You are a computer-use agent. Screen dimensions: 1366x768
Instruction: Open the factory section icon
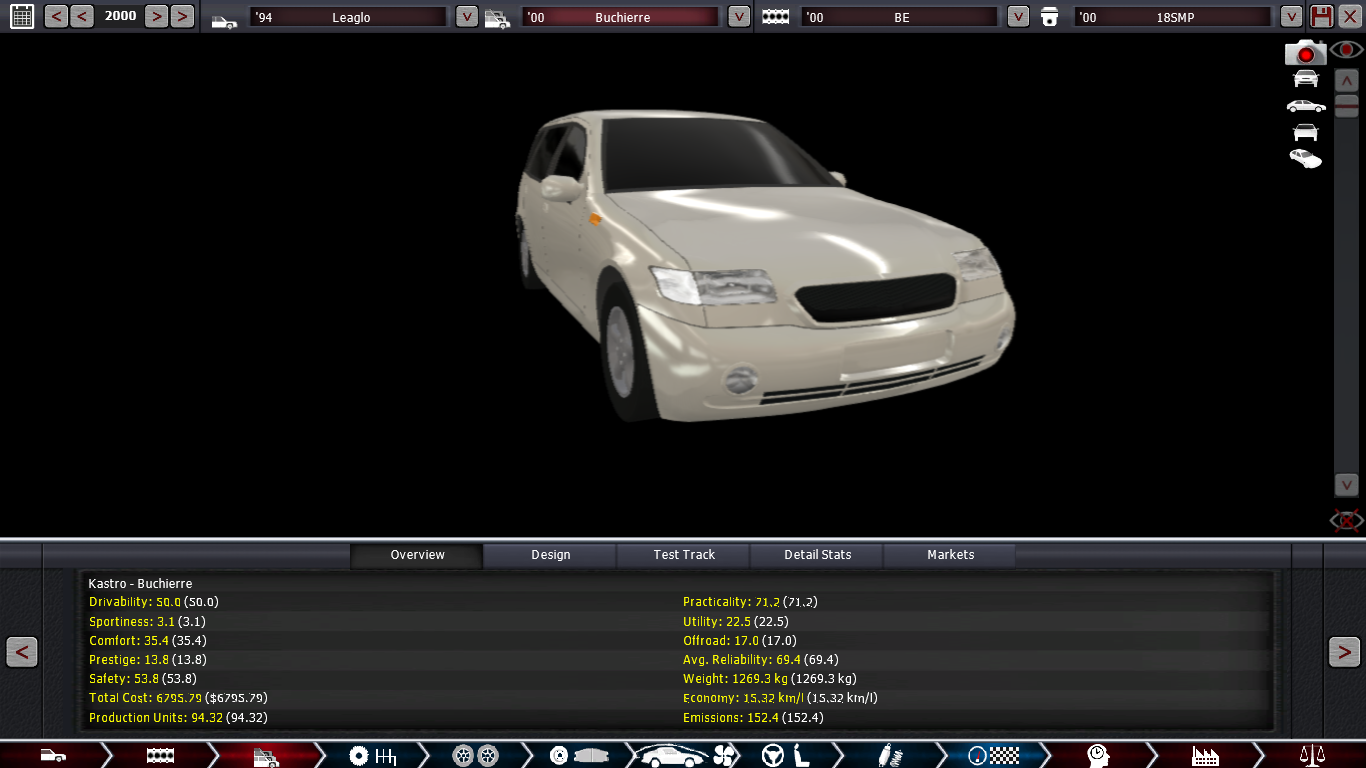1205,756
